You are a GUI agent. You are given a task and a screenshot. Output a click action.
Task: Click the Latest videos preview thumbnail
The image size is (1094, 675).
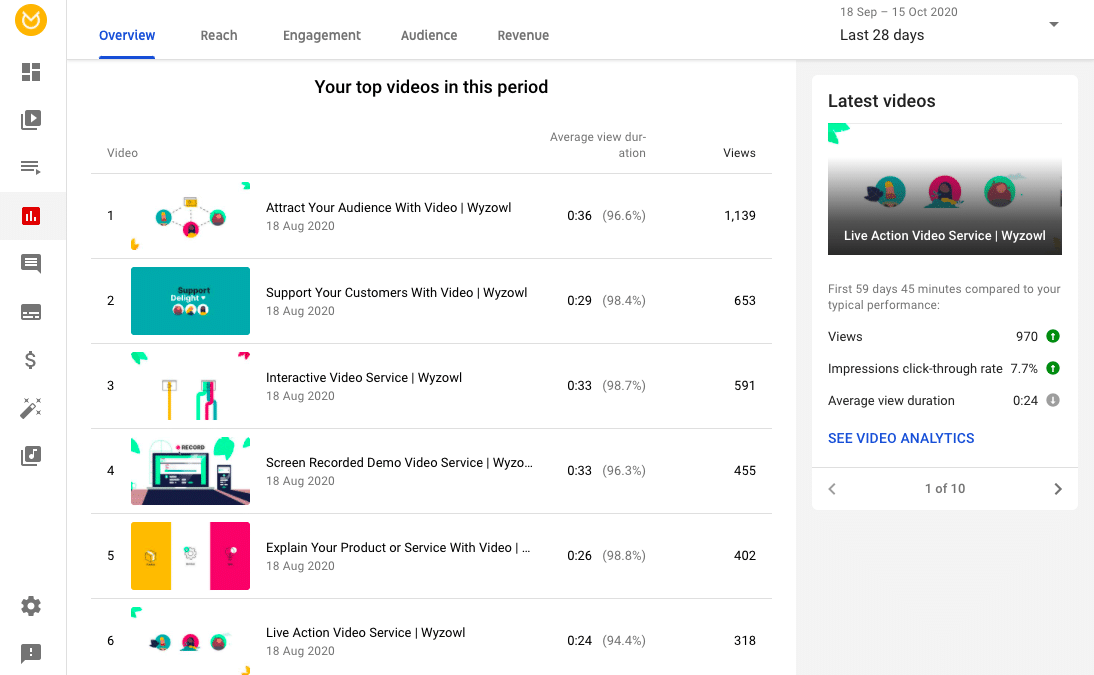[x=945, y=189]
